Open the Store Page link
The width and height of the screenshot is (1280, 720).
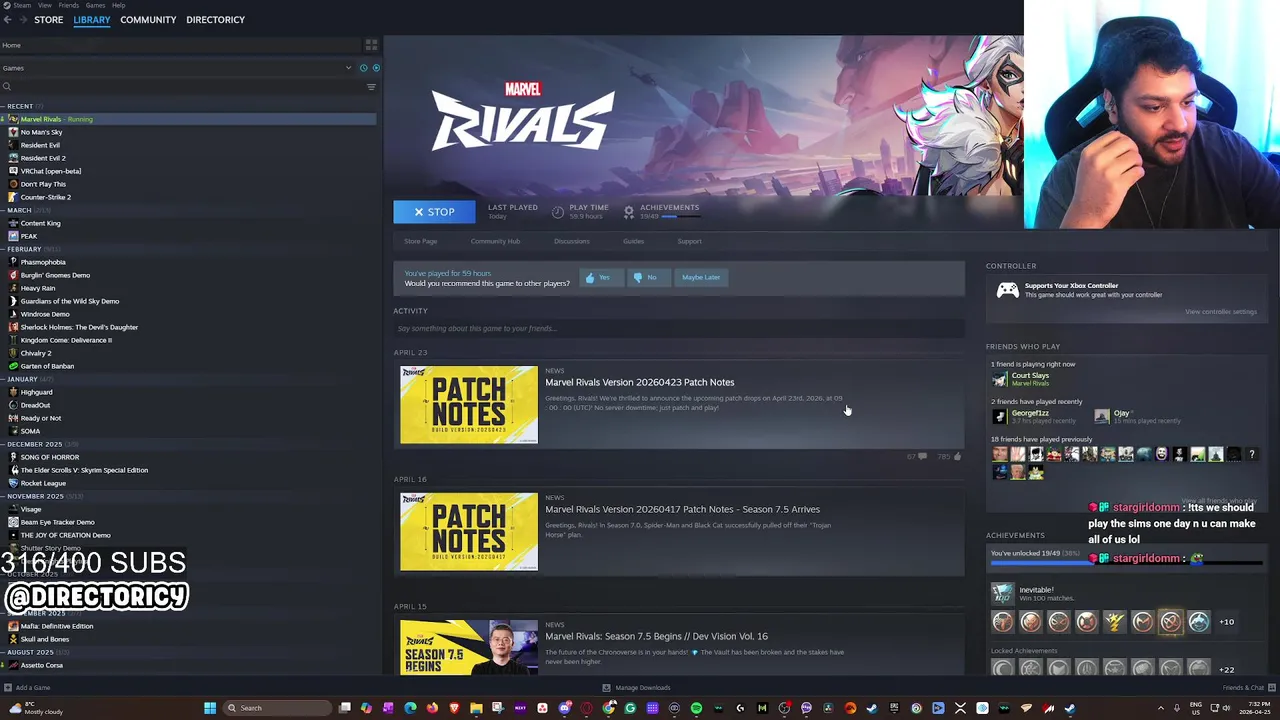(421, 241)
